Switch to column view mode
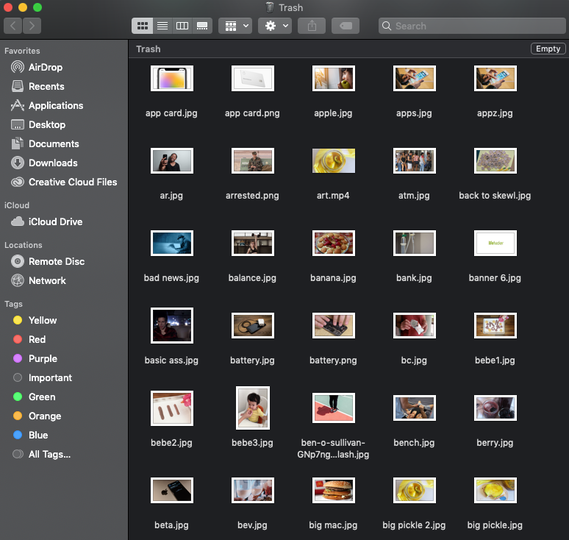The height and width of the screenshot is (540, 569). 182,26
